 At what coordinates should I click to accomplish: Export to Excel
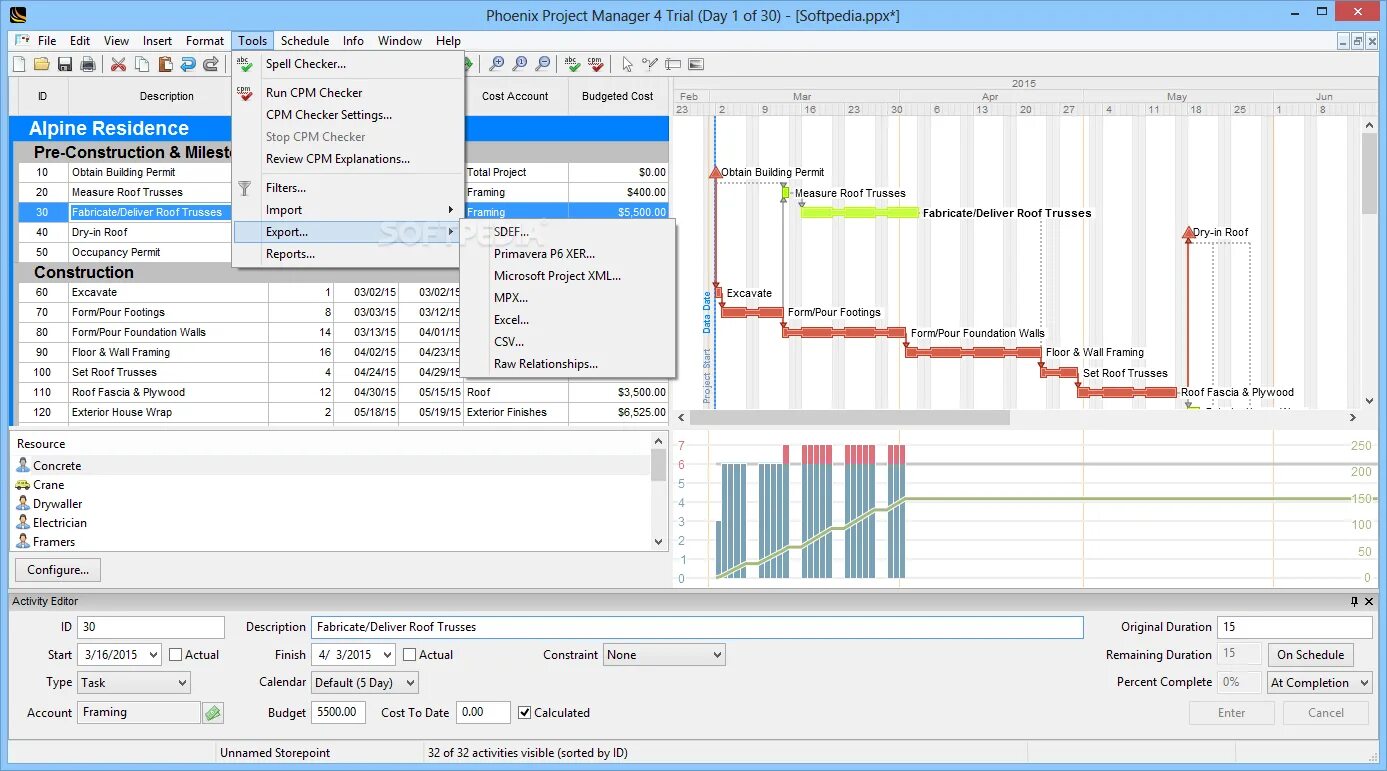point(568,320)
